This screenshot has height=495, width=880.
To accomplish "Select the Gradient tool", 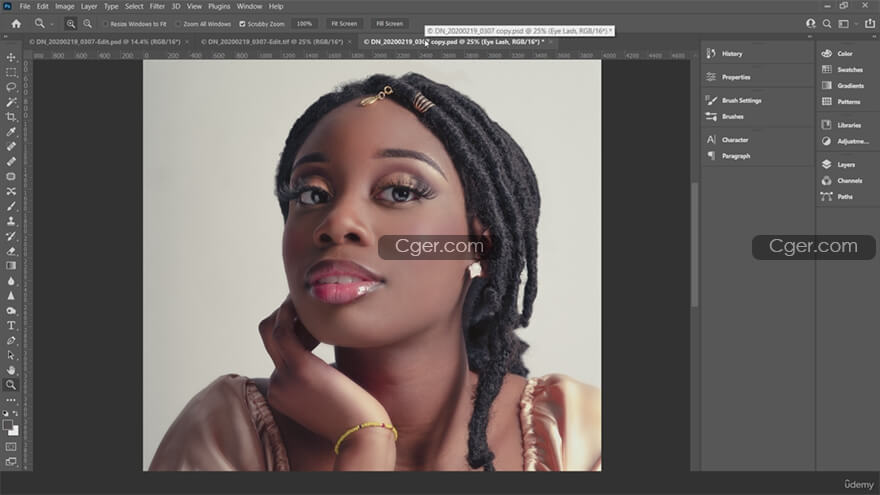I will point(11,266).
